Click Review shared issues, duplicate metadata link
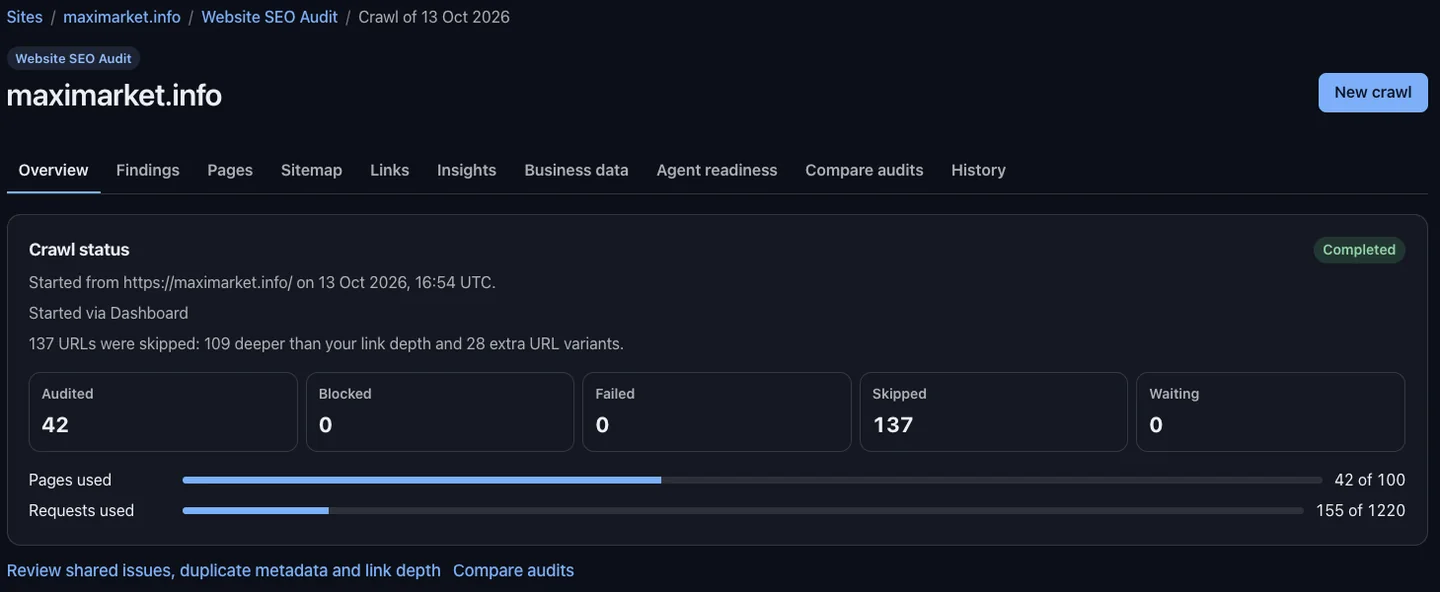The height and width of the screenshot is (592, 1440). 224,570
